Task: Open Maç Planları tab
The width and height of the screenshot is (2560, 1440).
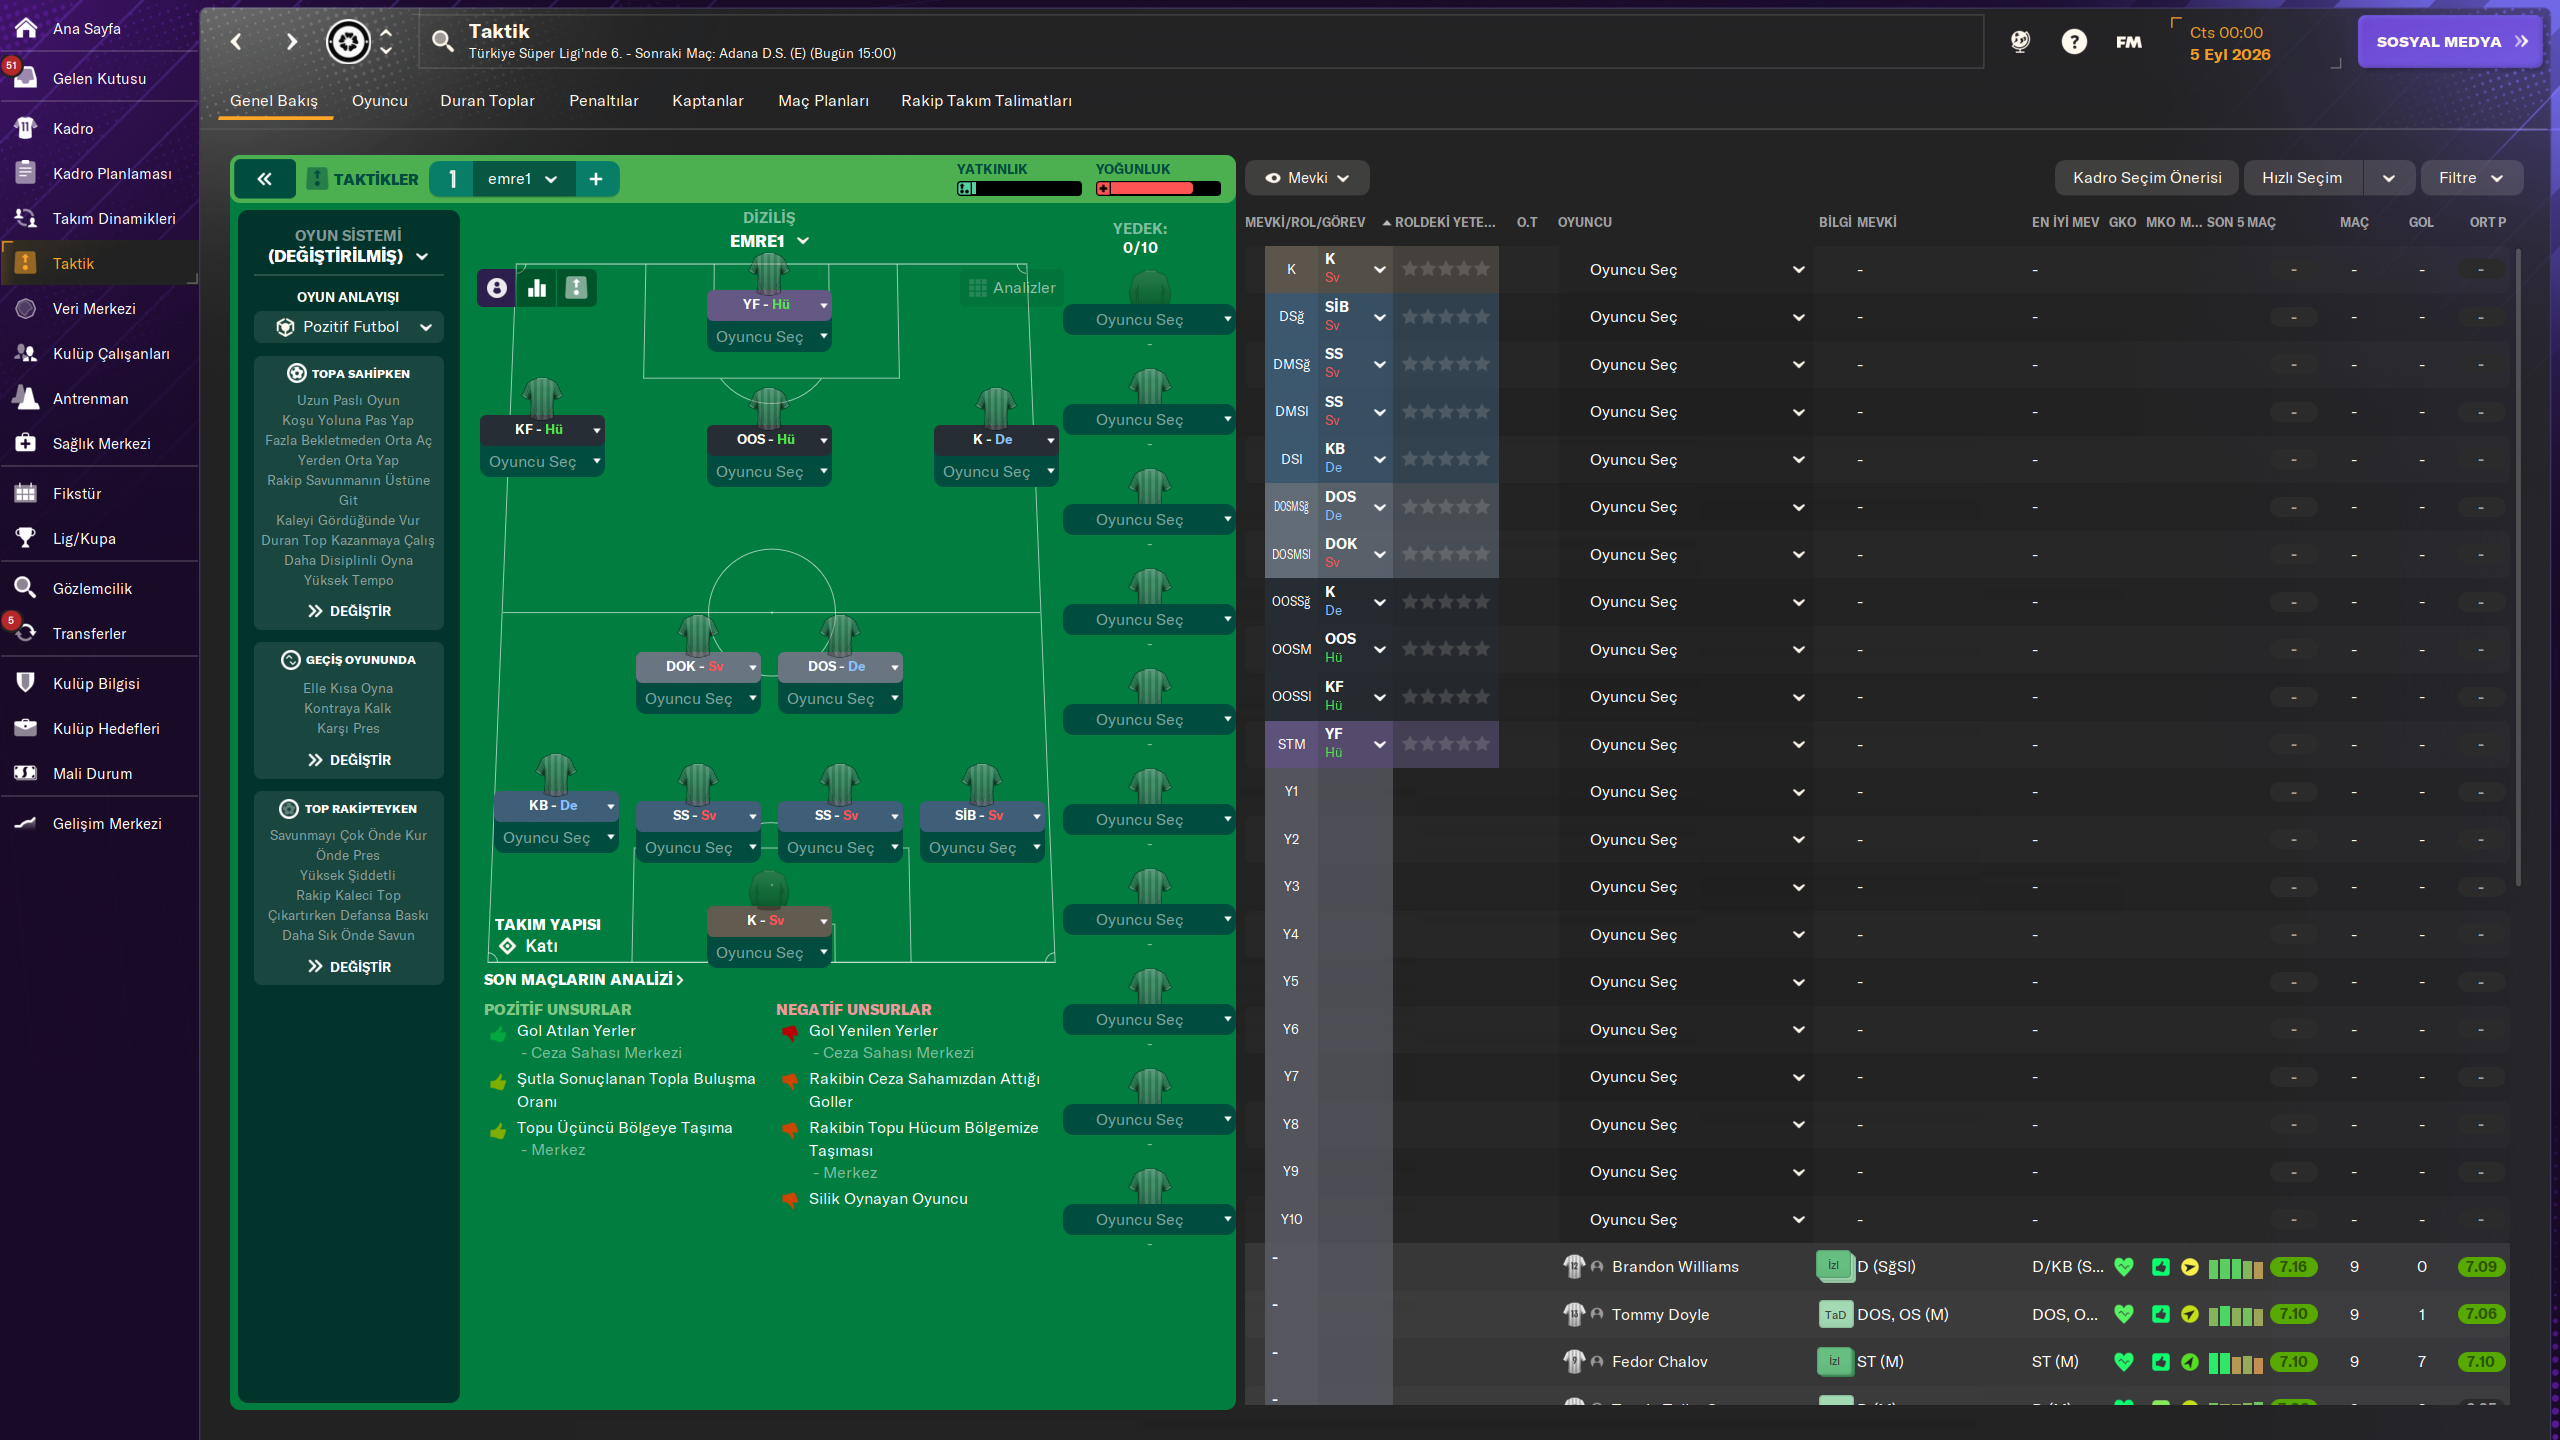Action: (x=823, y=101)
